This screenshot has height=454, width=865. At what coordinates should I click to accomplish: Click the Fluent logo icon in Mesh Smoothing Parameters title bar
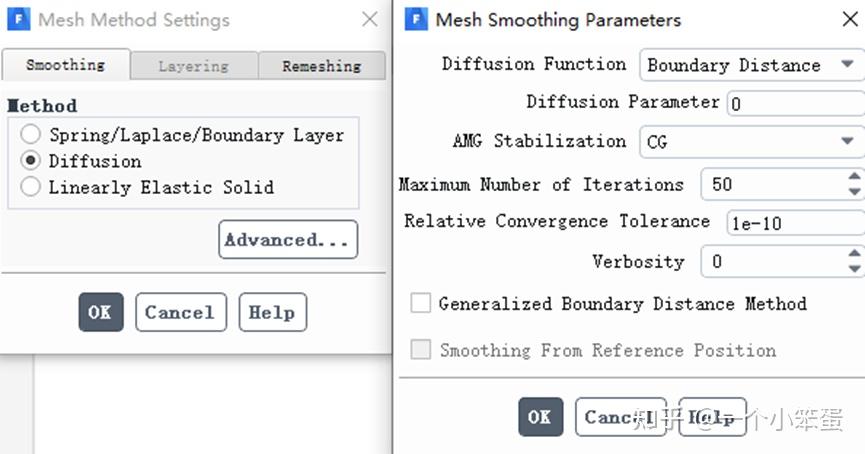coord(417,19)
